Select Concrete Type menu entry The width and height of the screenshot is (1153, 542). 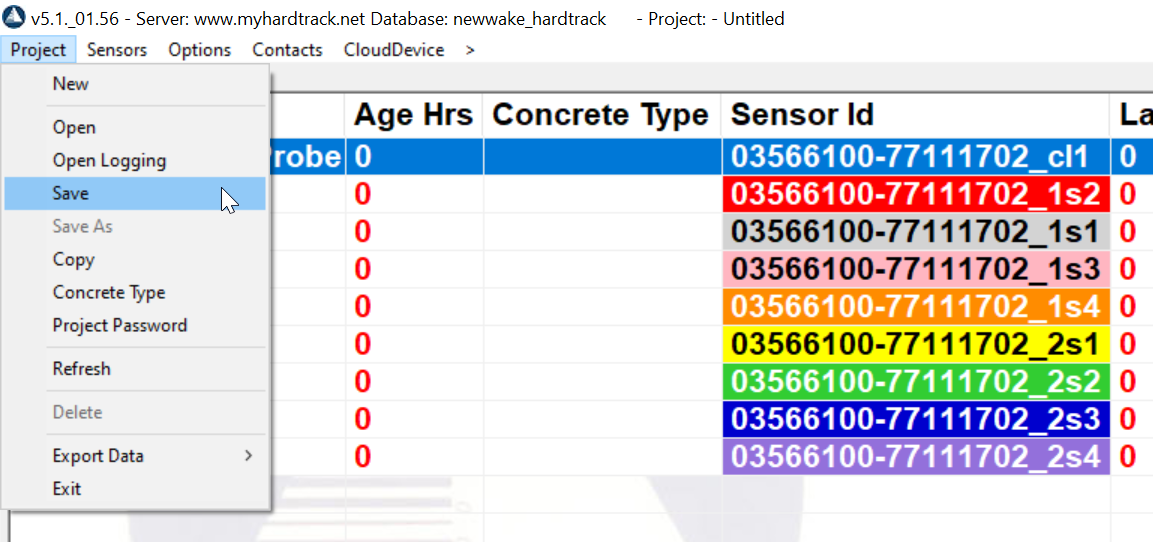click(x=135, y=293)
